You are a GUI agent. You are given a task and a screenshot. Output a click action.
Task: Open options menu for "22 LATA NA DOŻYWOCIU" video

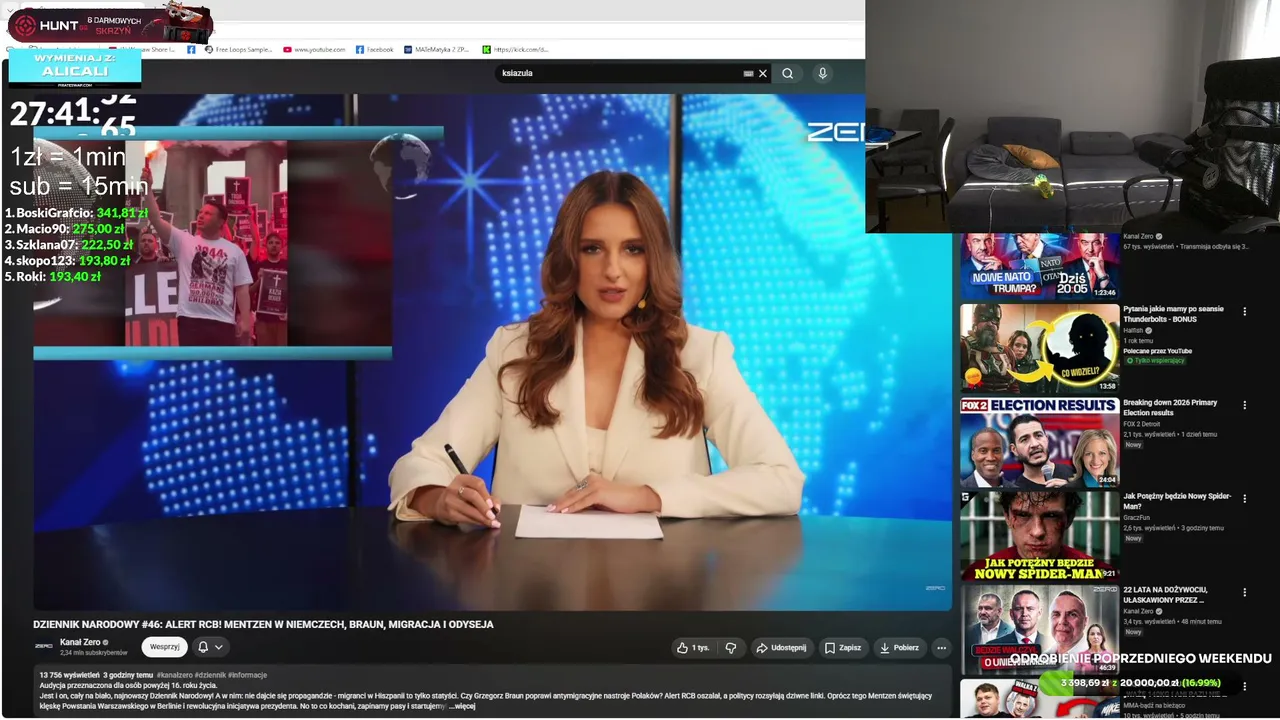(1245, 592)
